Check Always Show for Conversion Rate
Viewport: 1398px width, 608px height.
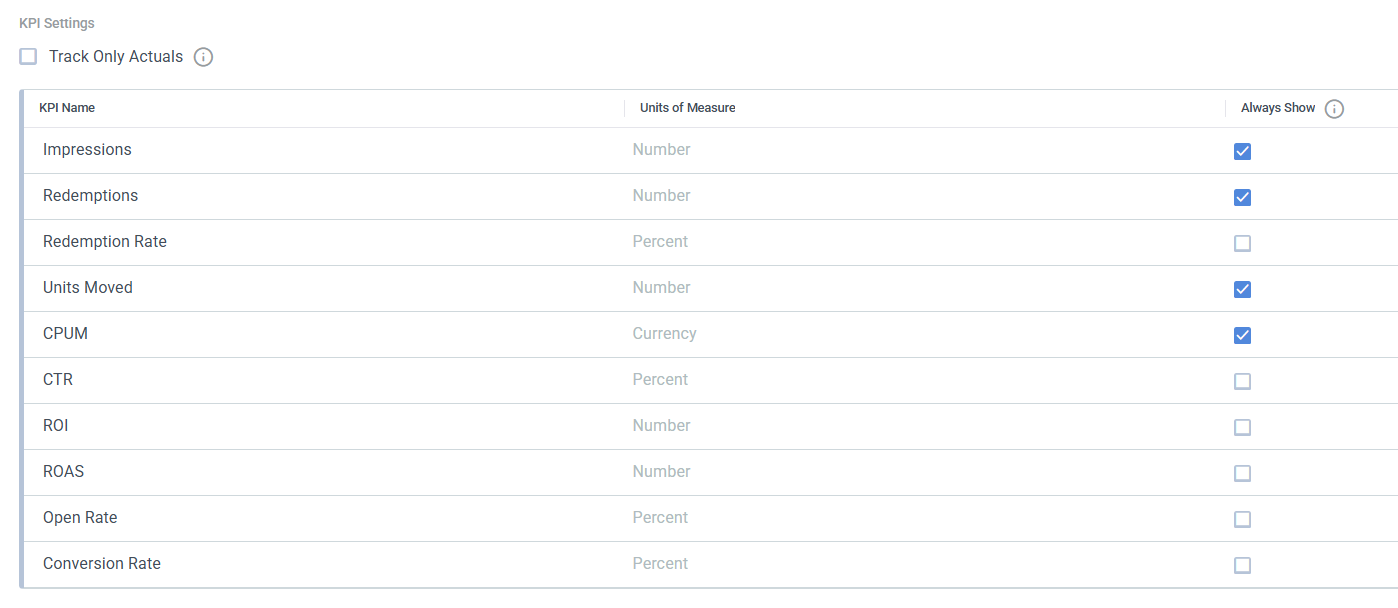[1242, 565]
